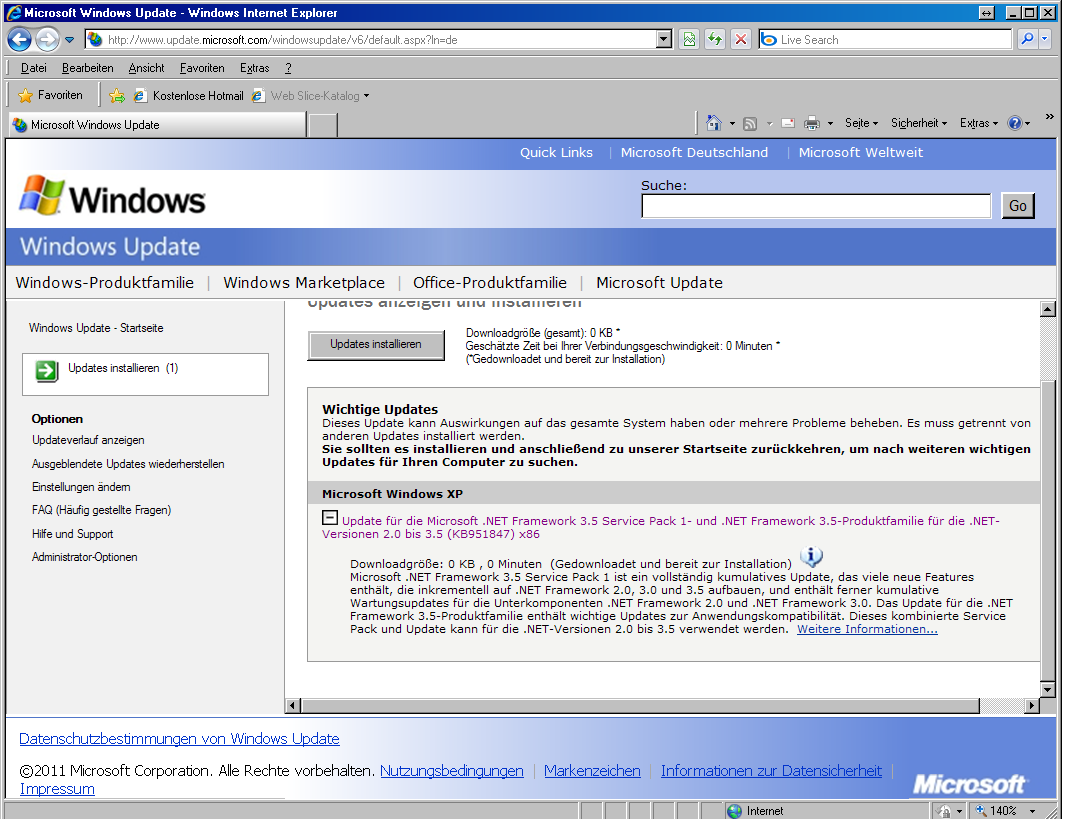
Task: Open Hilfe und Support link
Action: 72,534
